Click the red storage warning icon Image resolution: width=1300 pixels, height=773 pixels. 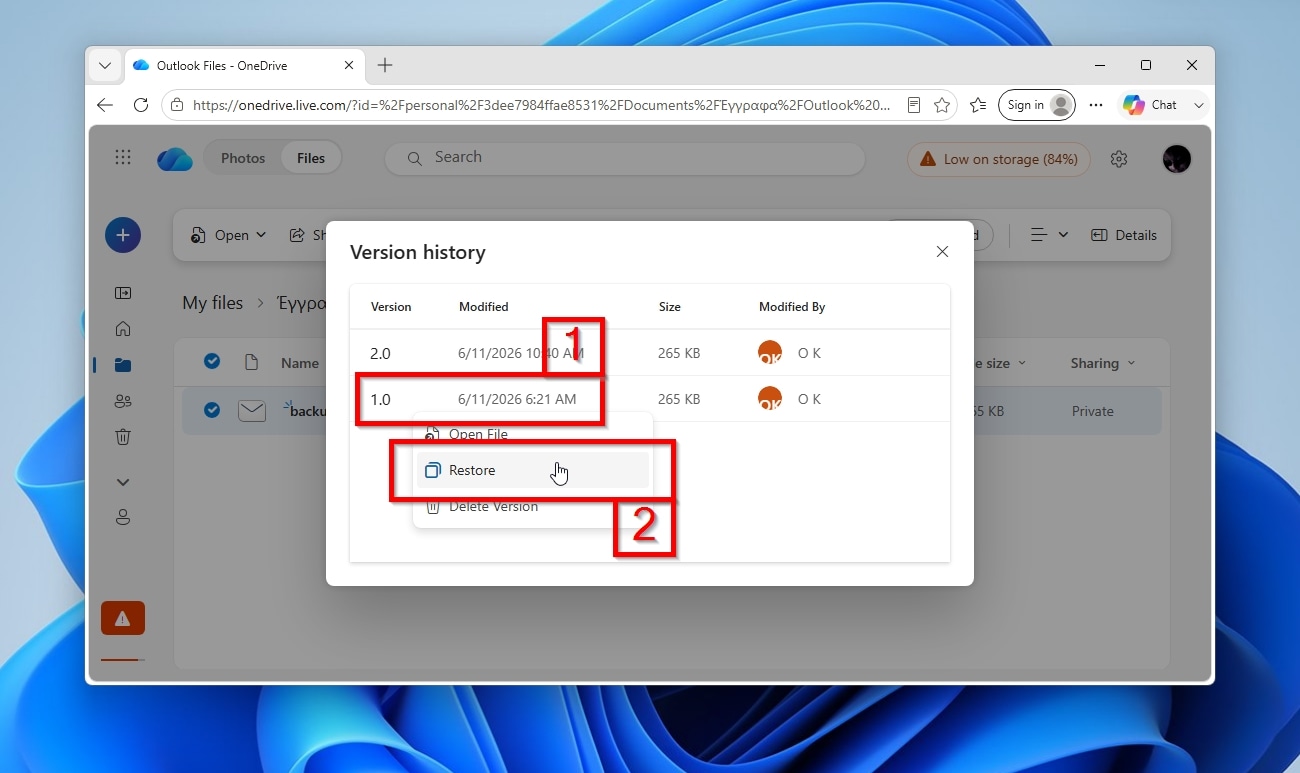point(123,618)
